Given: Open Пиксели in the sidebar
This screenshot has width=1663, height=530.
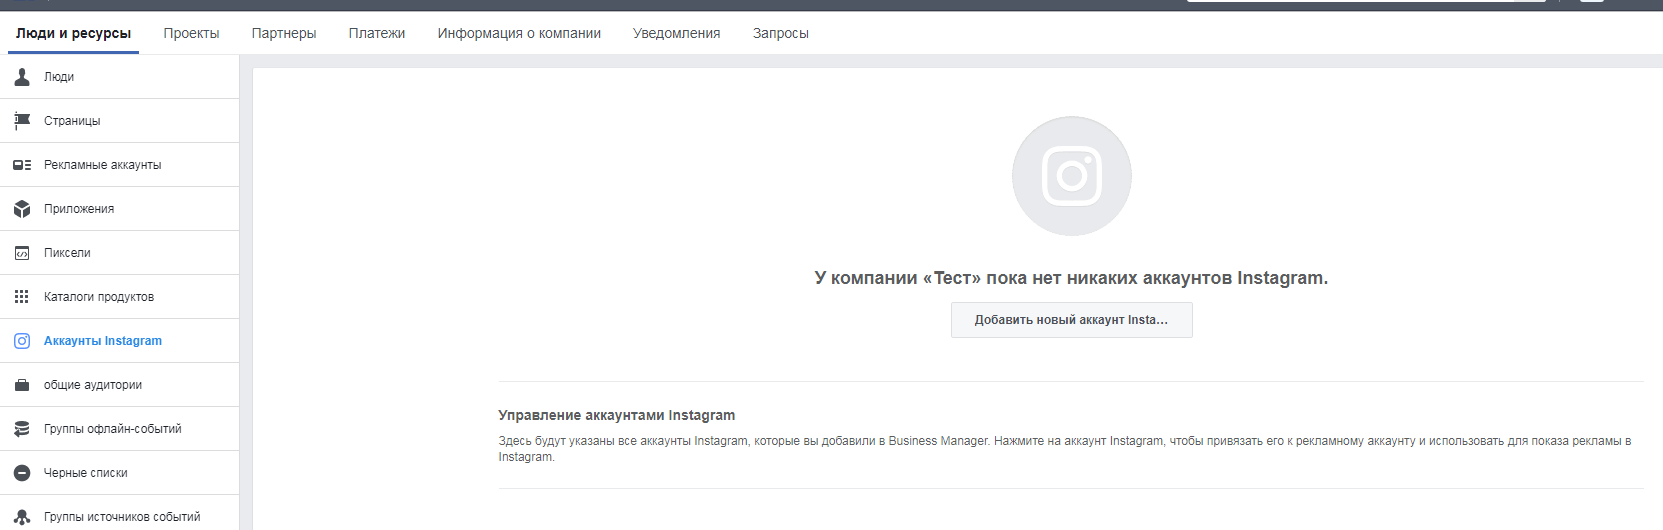Looking at the screenshot, I should click(x=120, y=253).
